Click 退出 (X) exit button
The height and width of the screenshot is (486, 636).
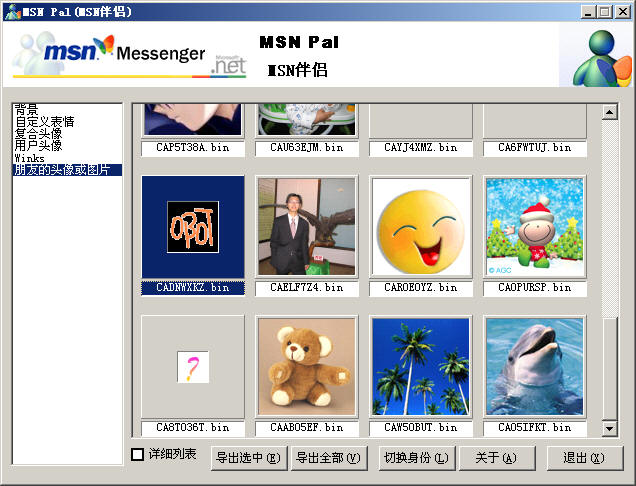[x=584, y=458]
